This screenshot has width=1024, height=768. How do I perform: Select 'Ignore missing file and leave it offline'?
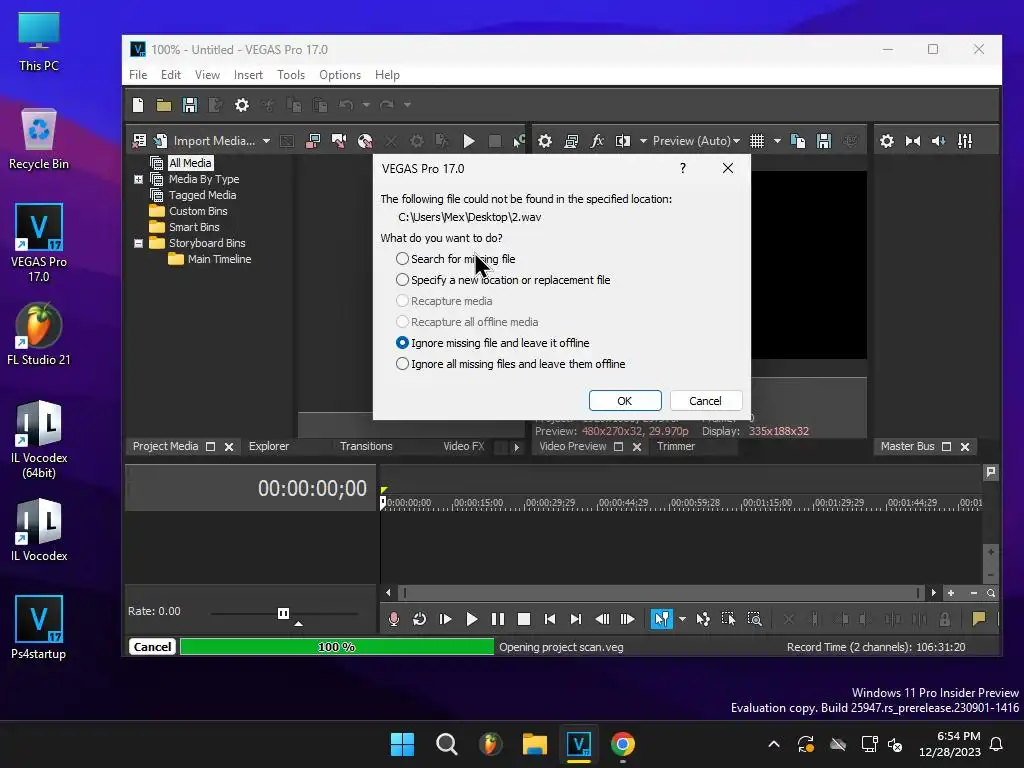pyautogui.click(x=492, y=343)
